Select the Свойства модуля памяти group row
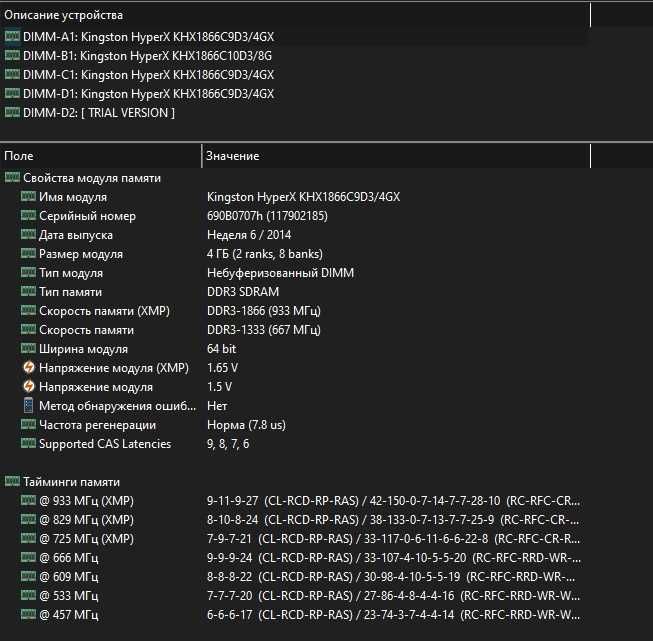This screenshot has width=653, height=641. point(92,178)
